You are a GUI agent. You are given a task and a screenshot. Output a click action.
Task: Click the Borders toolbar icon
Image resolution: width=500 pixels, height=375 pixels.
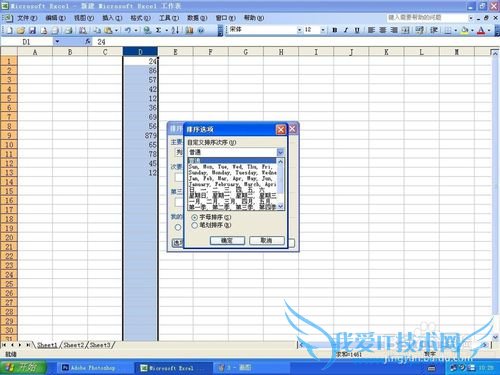(448, 30)
